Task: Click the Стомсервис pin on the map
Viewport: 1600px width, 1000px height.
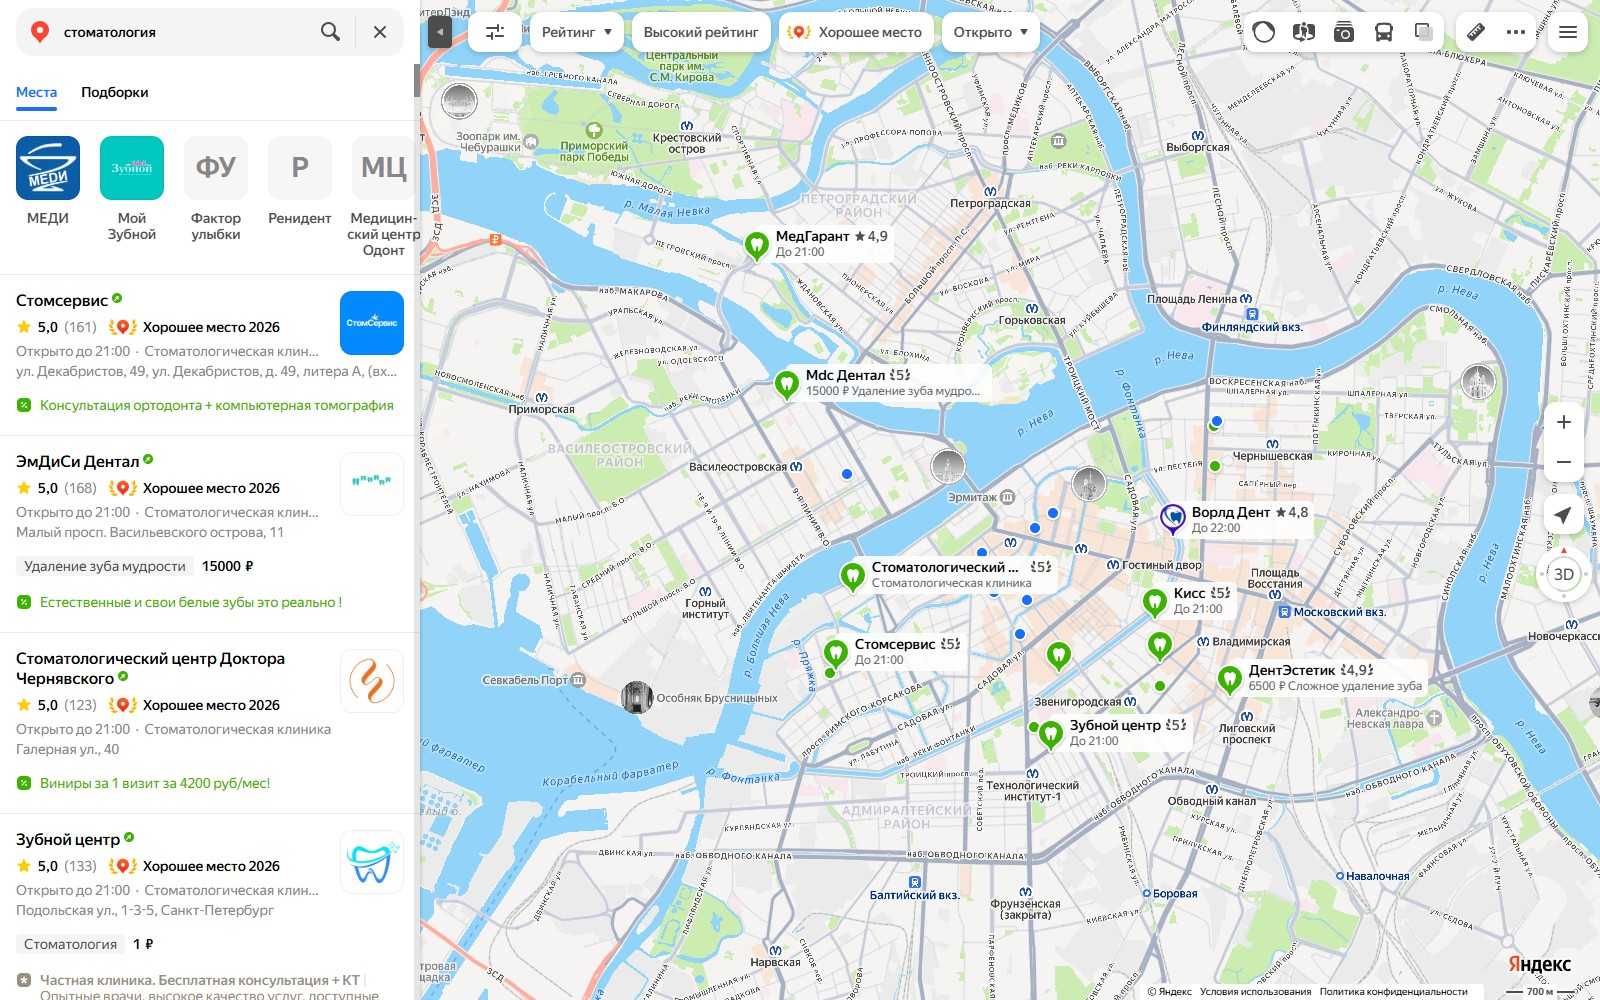Action: click(836, 652)
